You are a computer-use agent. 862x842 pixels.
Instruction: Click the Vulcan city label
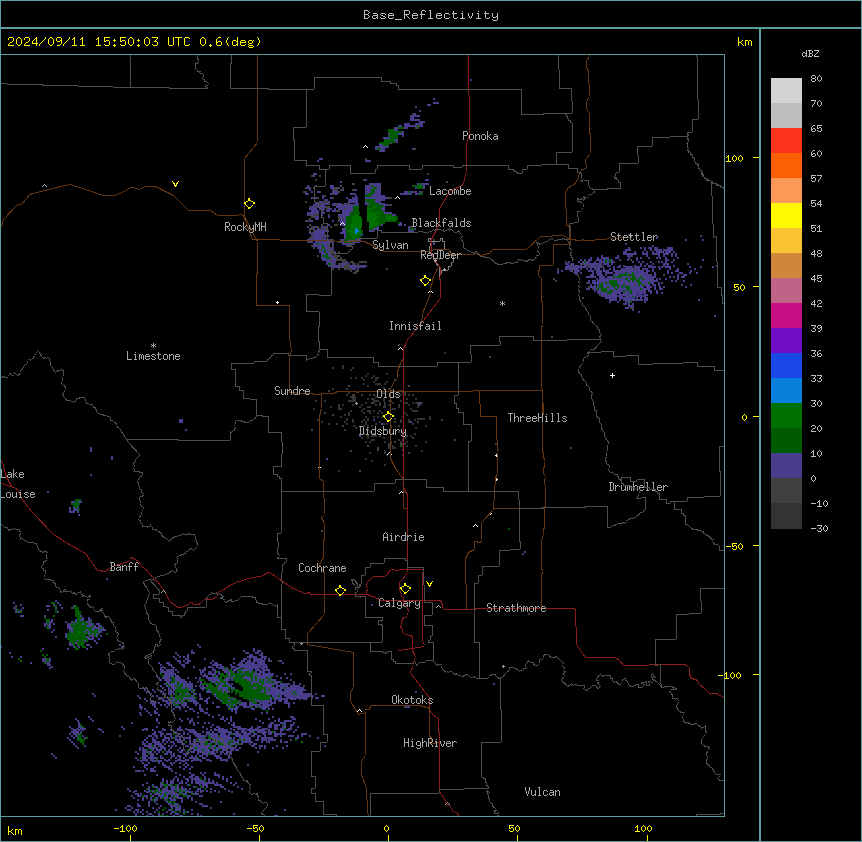pos(542,792)
